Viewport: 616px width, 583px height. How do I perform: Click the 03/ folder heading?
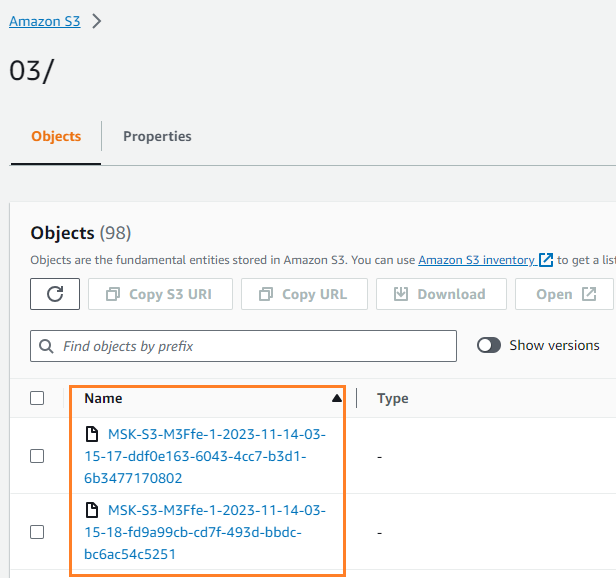pyautogui.click(x=31, y=71)
